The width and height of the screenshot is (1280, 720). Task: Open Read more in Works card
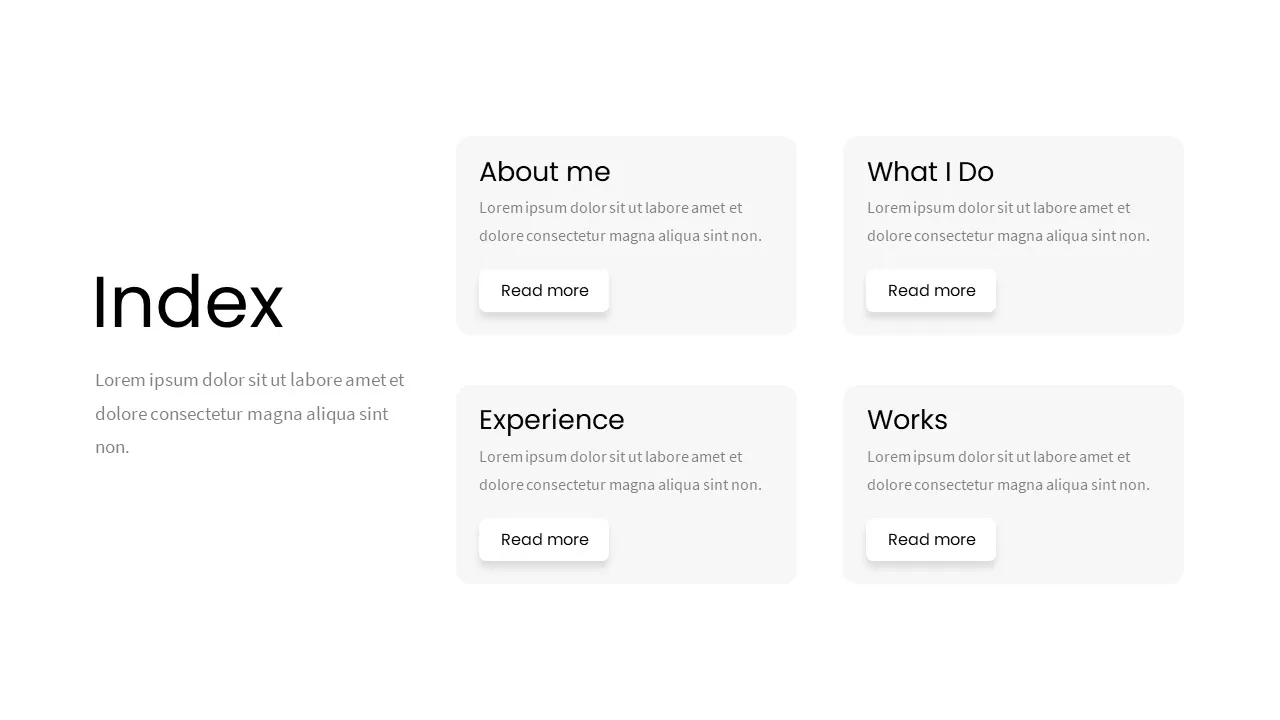pos(931,540)
